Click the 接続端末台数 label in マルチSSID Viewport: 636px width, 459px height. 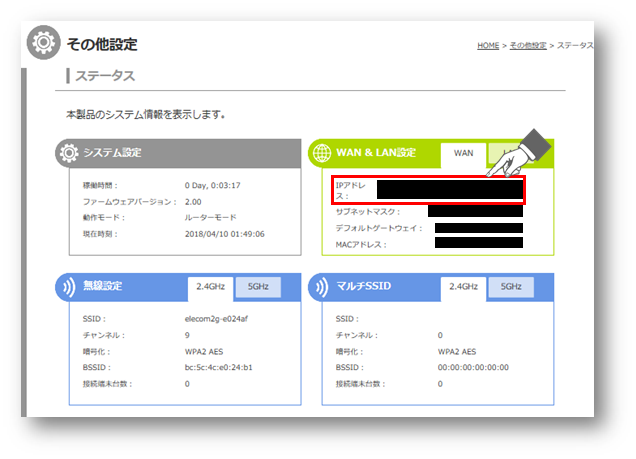361,384
